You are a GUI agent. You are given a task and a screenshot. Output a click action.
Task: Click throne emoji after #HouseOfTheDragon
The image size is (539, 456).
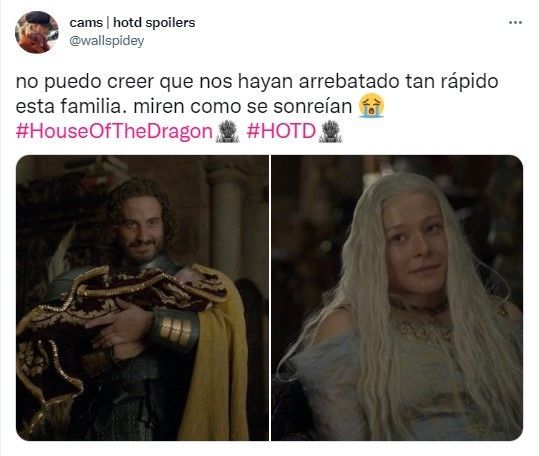click(227, 131)
